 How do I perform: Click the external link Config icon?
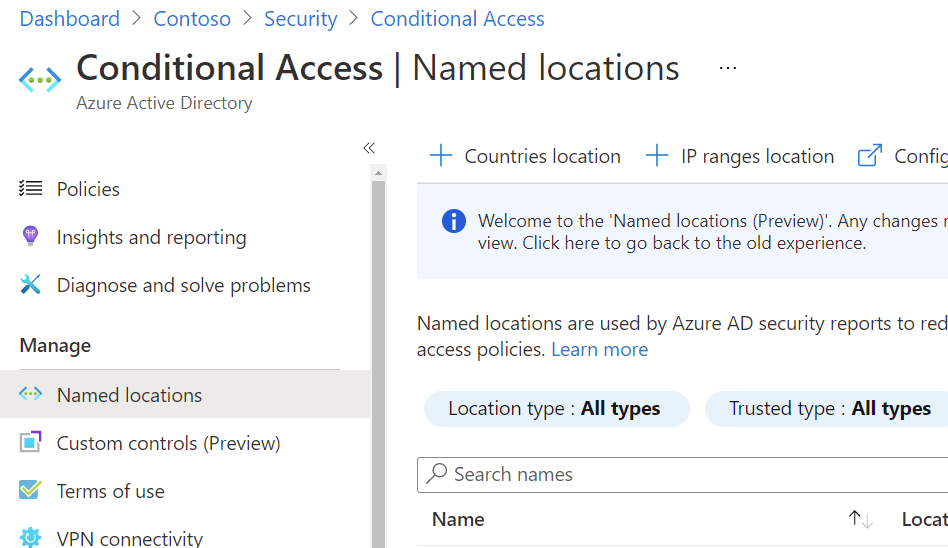pyautogui.click(x=870, y=155)
